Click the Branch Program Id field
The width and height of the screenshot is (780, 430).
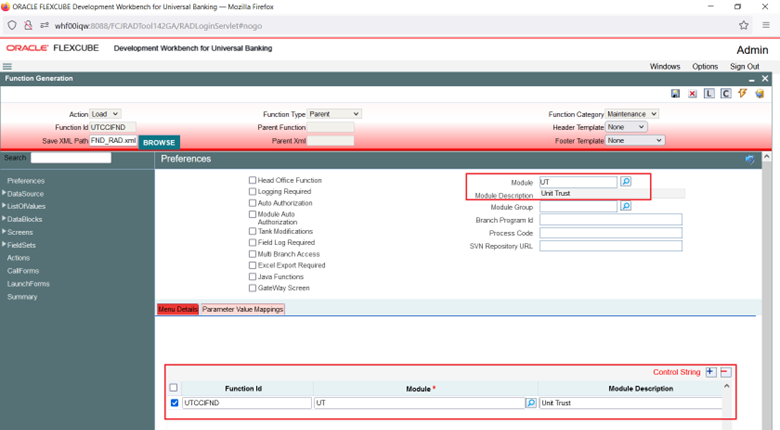pyautogui.click(x=611, y=219)
